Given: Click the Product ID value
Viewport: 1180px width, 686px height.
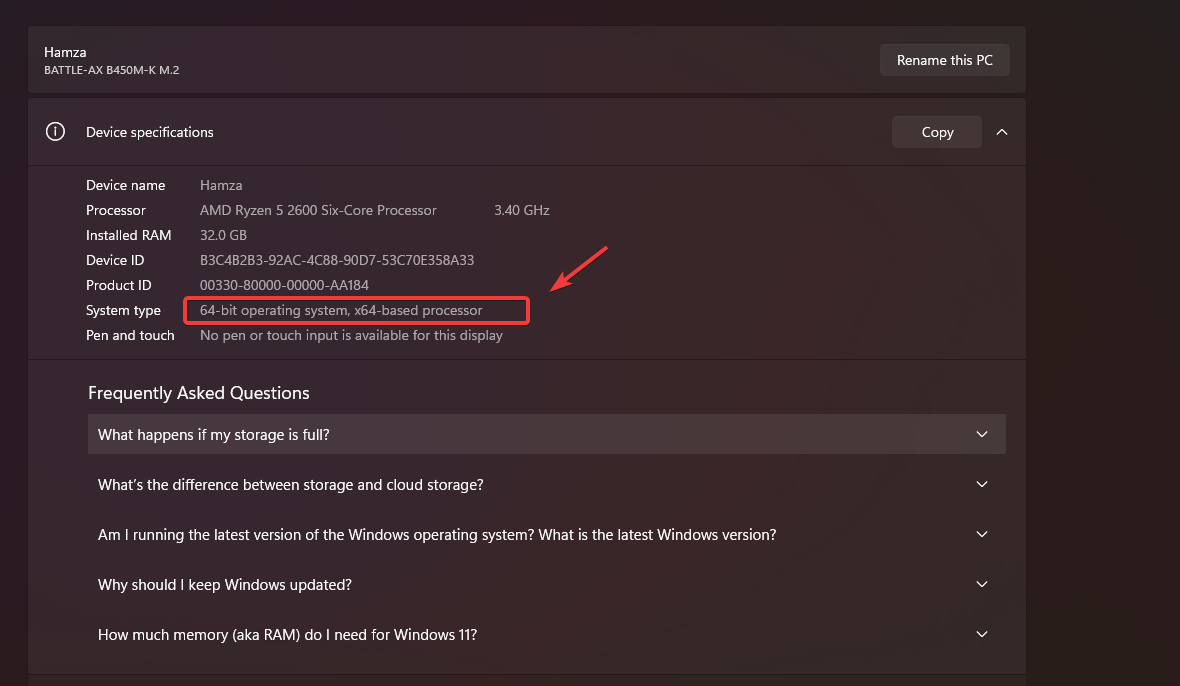Looking at the screenshot, I should (284, 285).
